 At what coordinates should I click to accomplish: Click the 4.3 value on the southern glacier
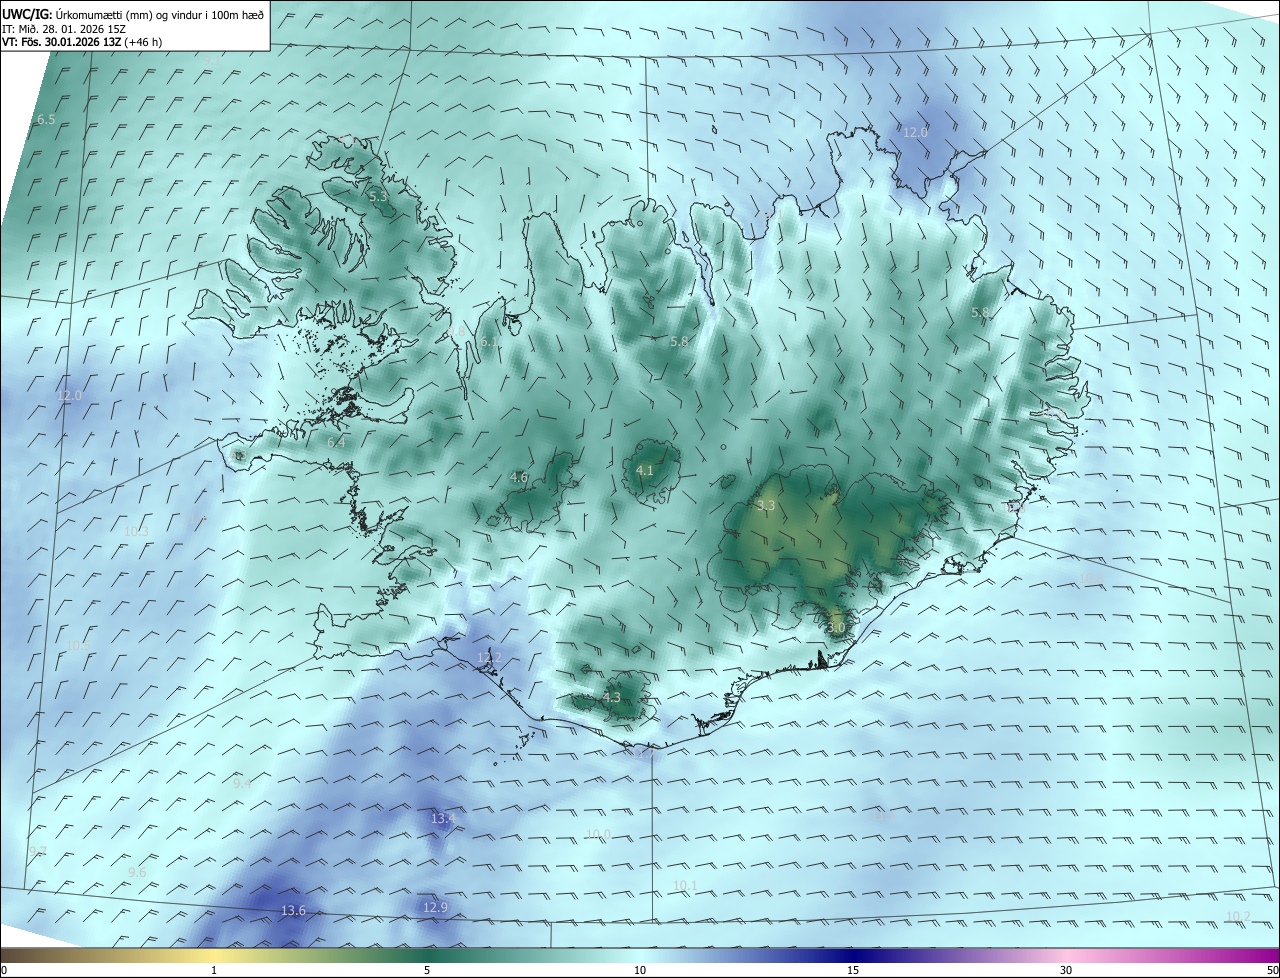click(x=611, y=698)
